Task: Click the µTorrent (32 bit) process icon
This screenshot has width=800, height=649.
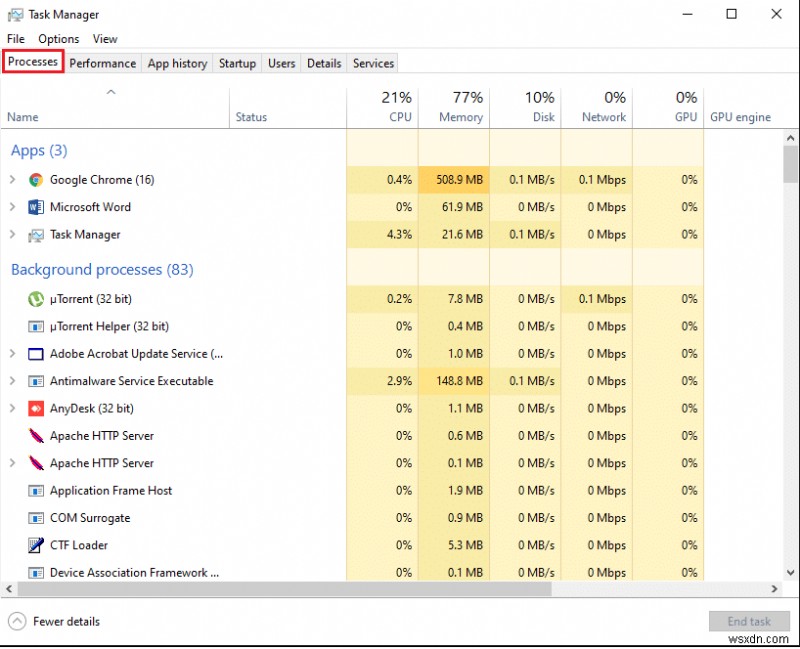Action: coord(36,299)
